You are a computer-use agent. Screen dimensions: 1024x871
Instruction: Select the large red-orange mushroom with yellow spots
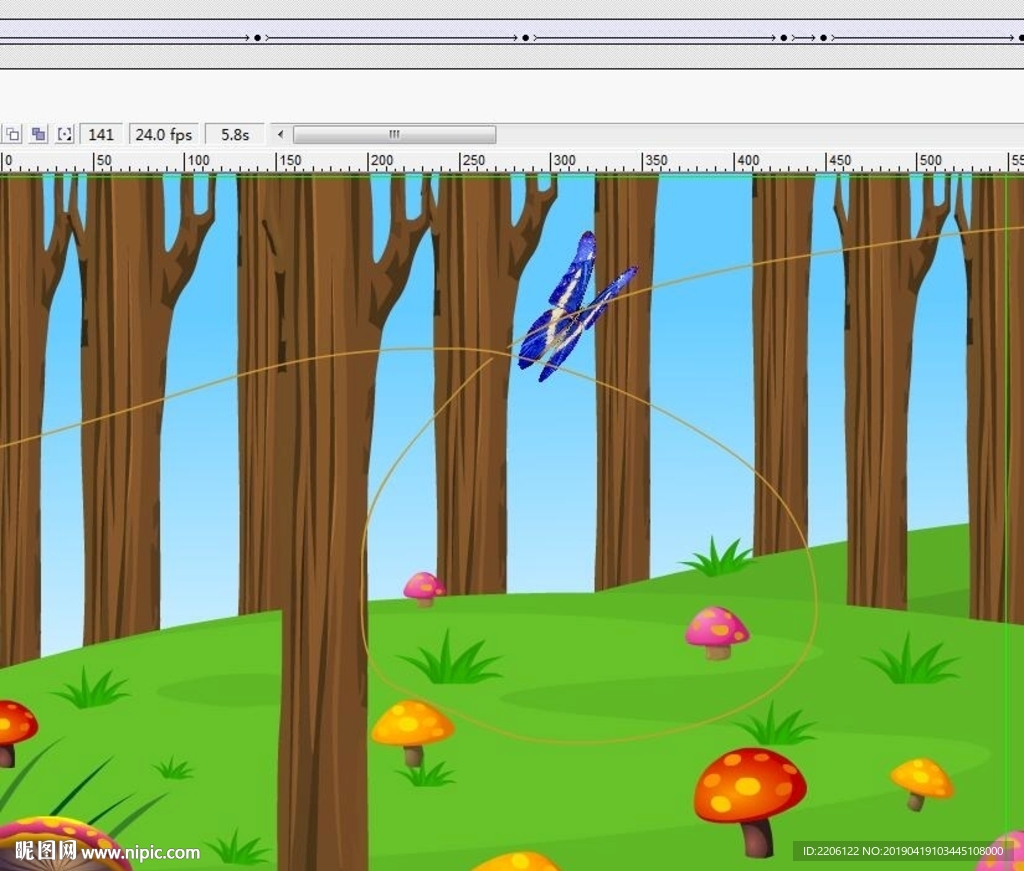750,785
